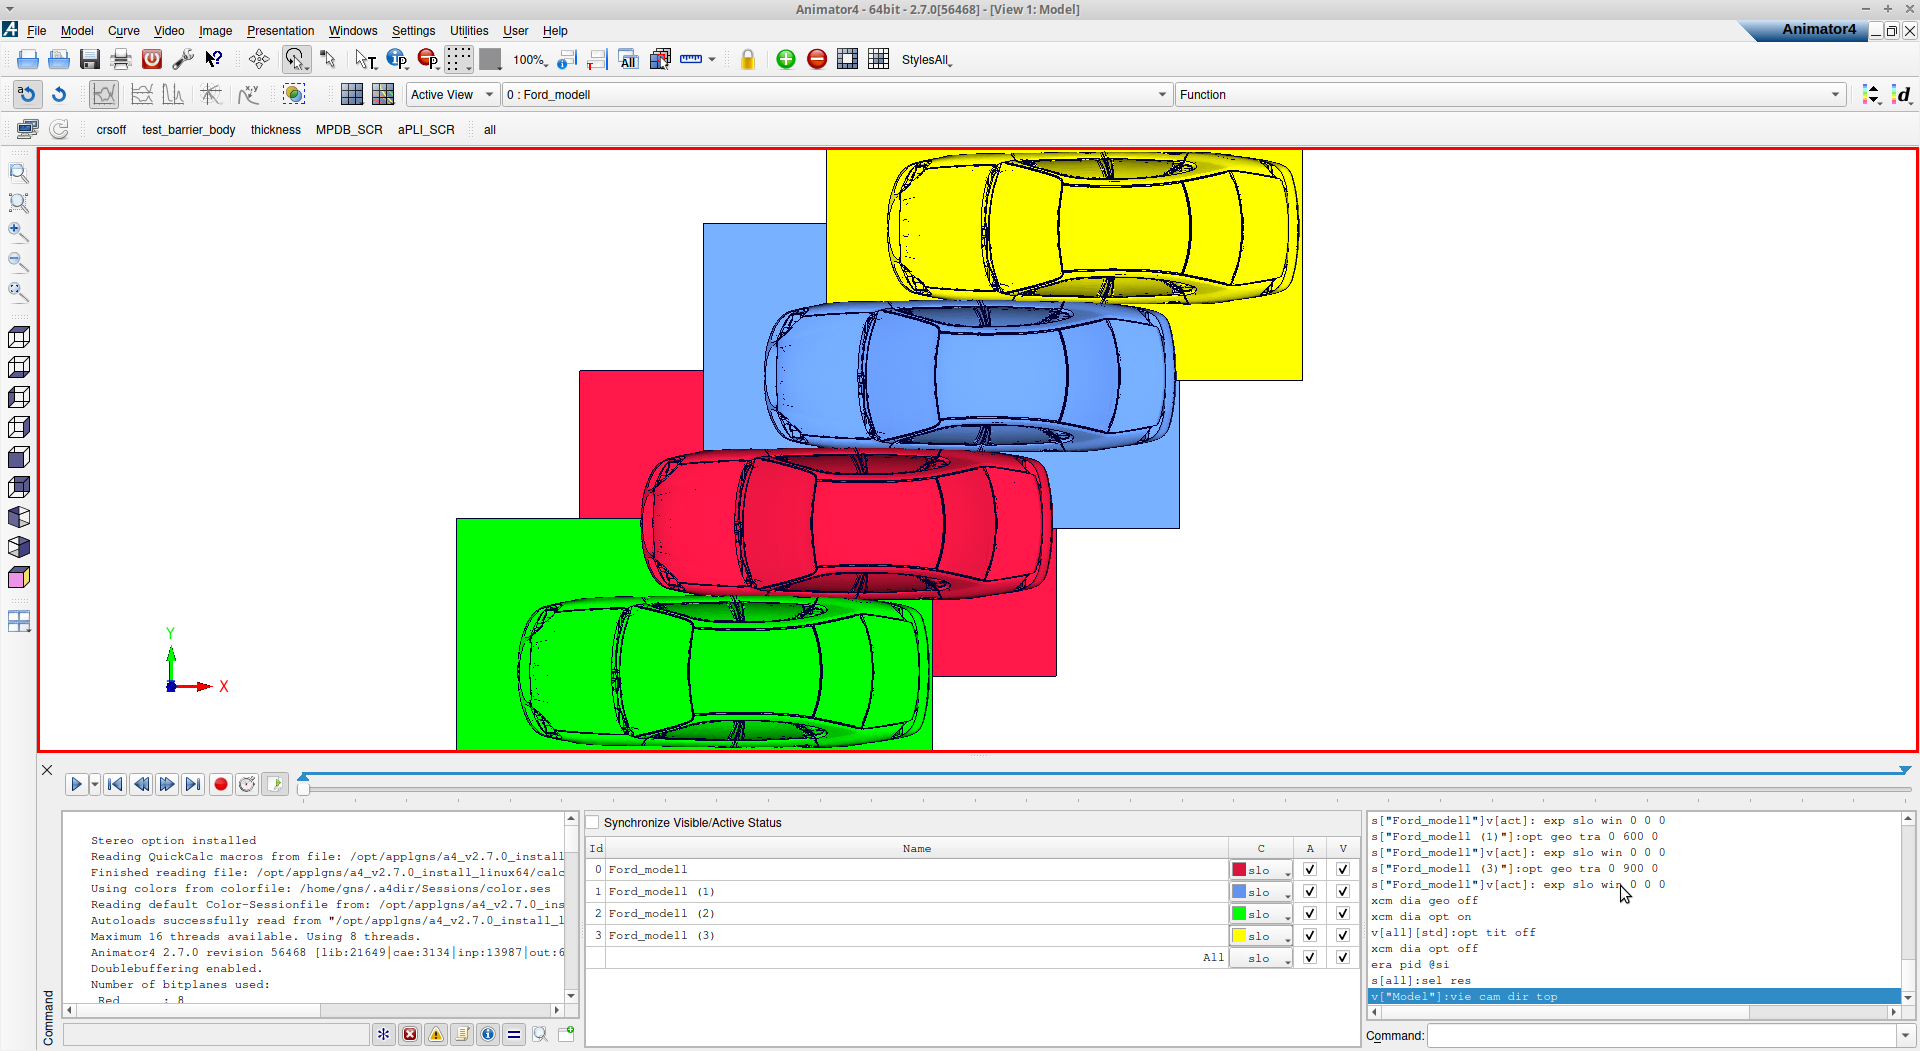Click the What's This help cursor icon
The width and height of the screenshot is (1920, 1051).
point(214,60)
